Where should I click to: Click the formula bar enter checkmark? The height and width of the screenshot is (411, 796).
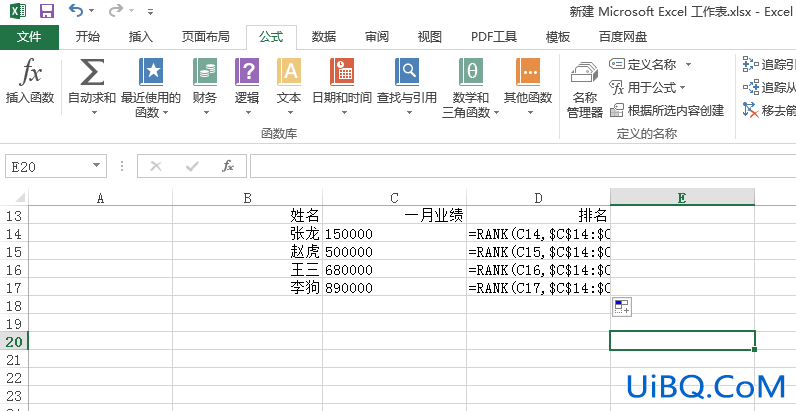192,166
